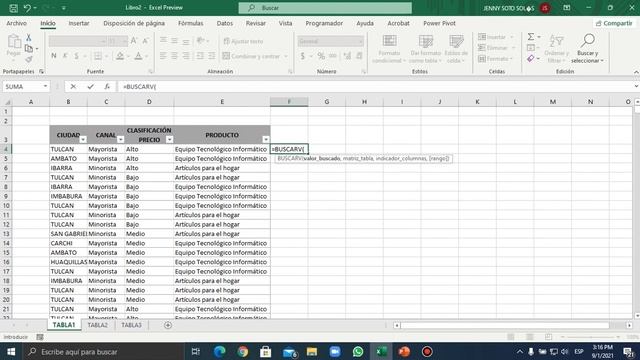Open Google Chrome from taskbar
The height and width of the screenshot is (360, 640).
pos(242,351)
